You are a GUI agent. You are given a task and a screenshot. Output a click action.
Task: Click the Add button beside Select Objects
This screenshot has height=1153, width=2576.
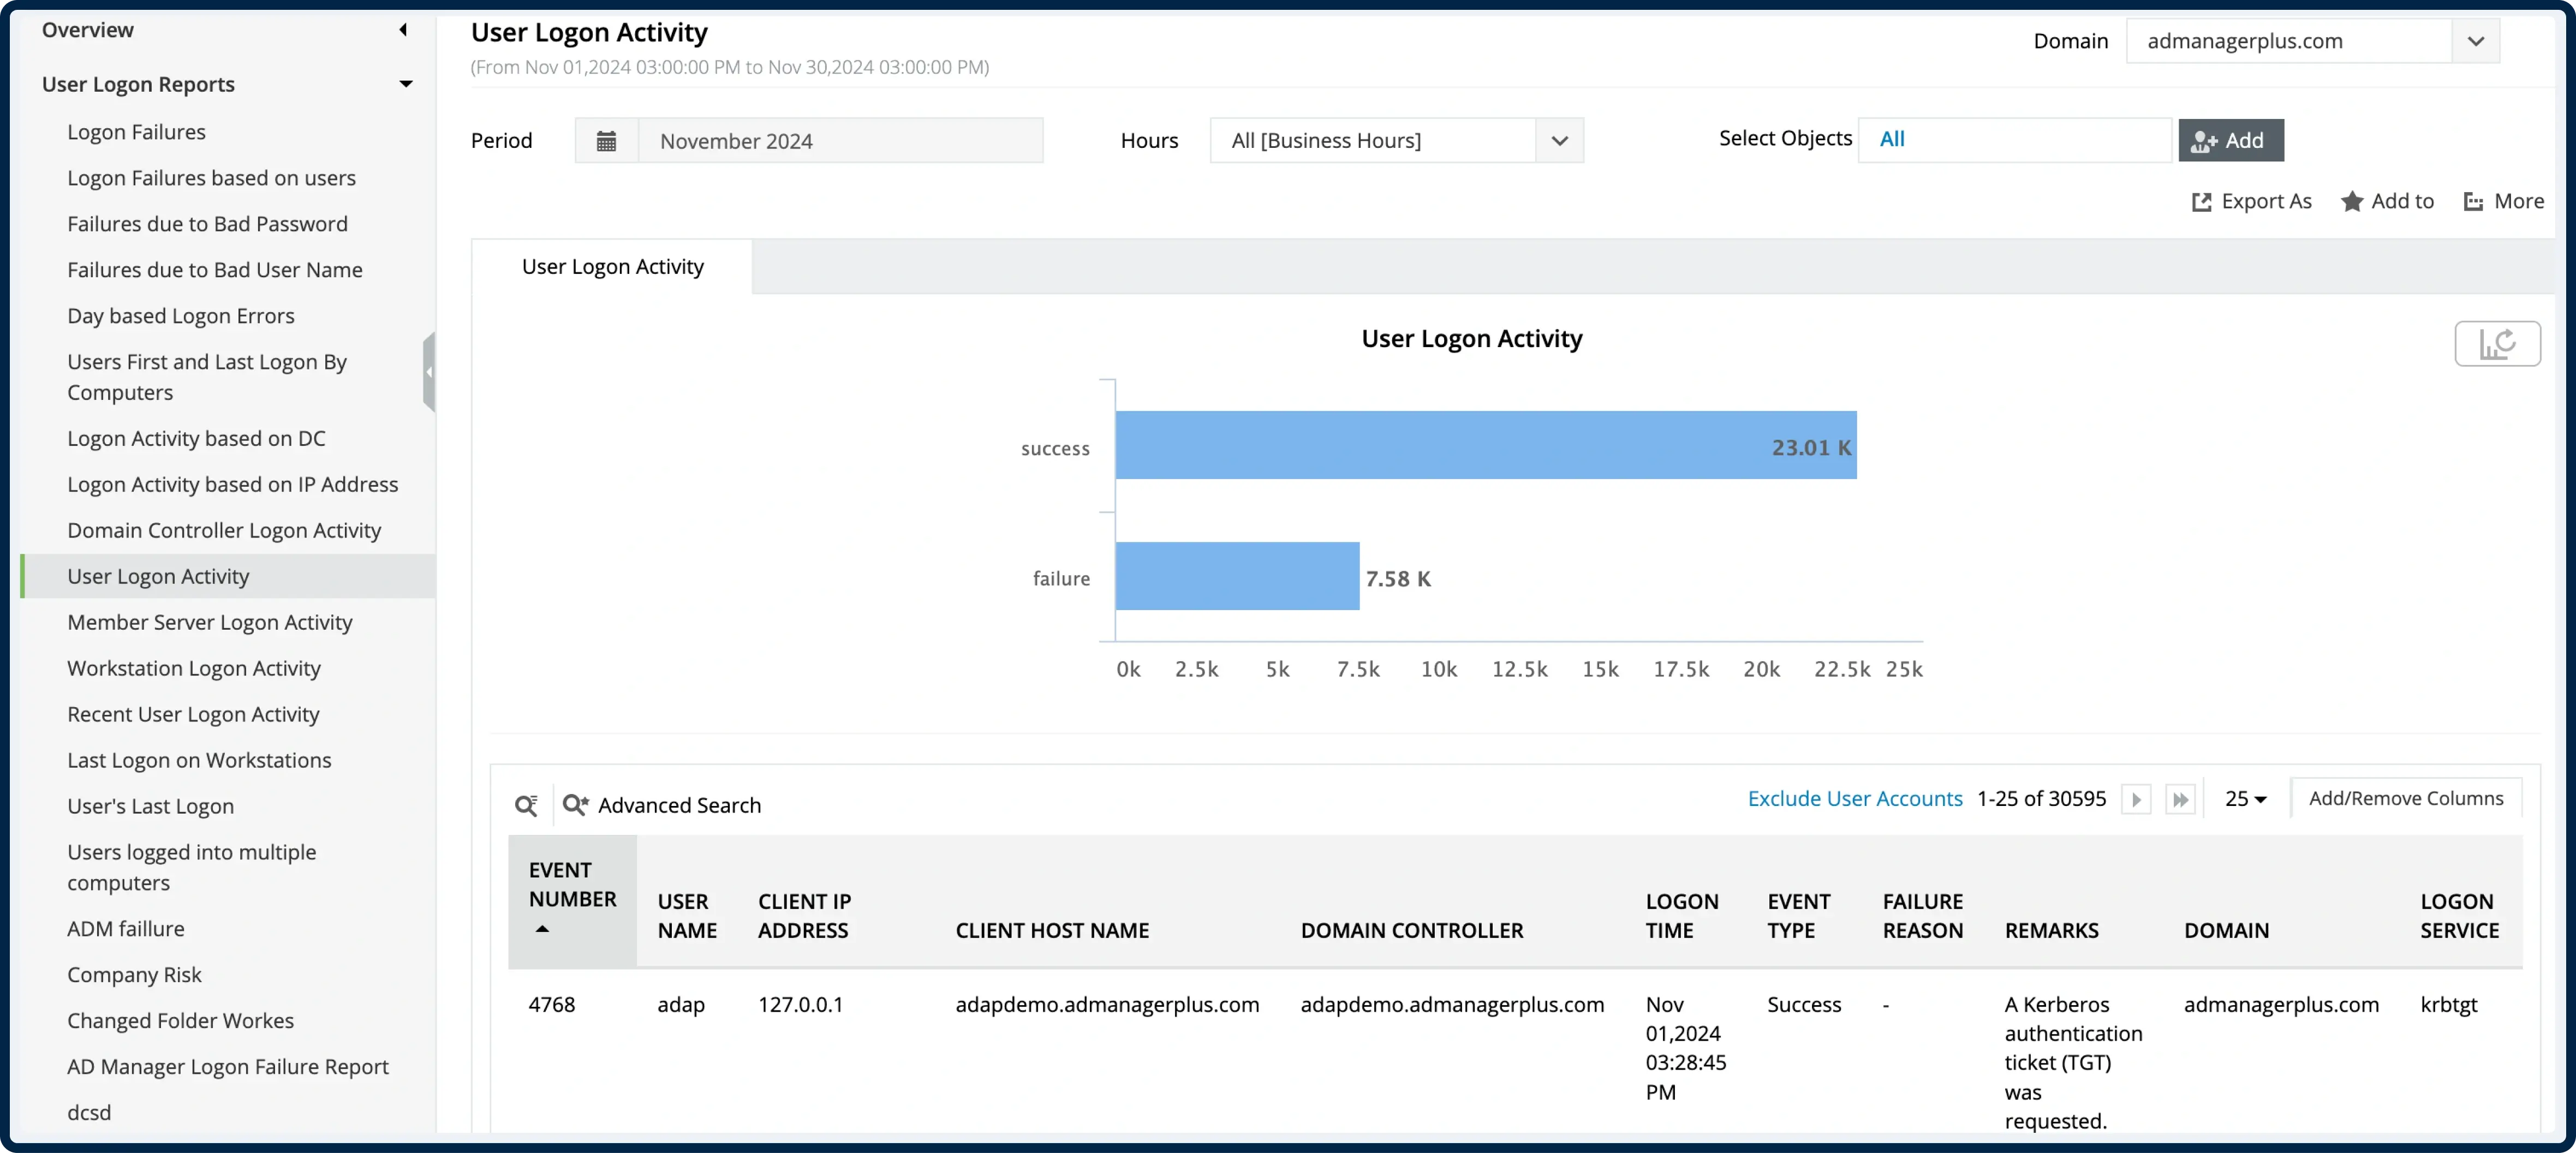pos(2231,140)
